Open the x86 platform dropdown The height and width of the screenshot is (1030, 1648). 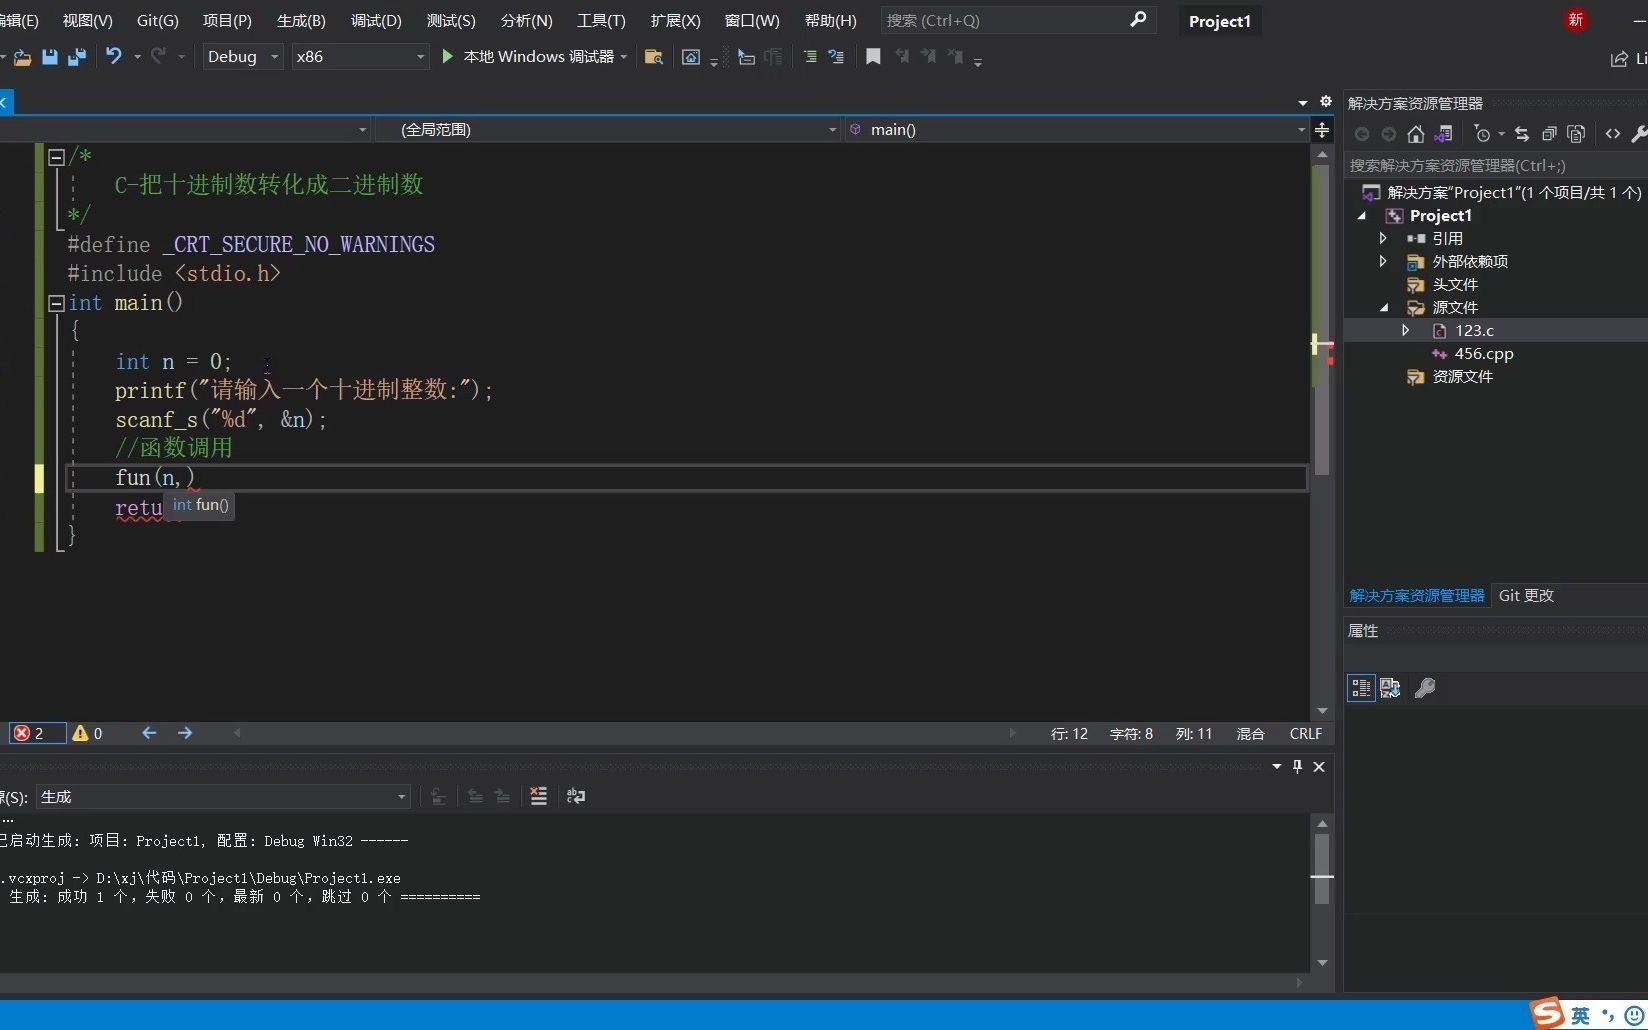click(x=360, y=57)
